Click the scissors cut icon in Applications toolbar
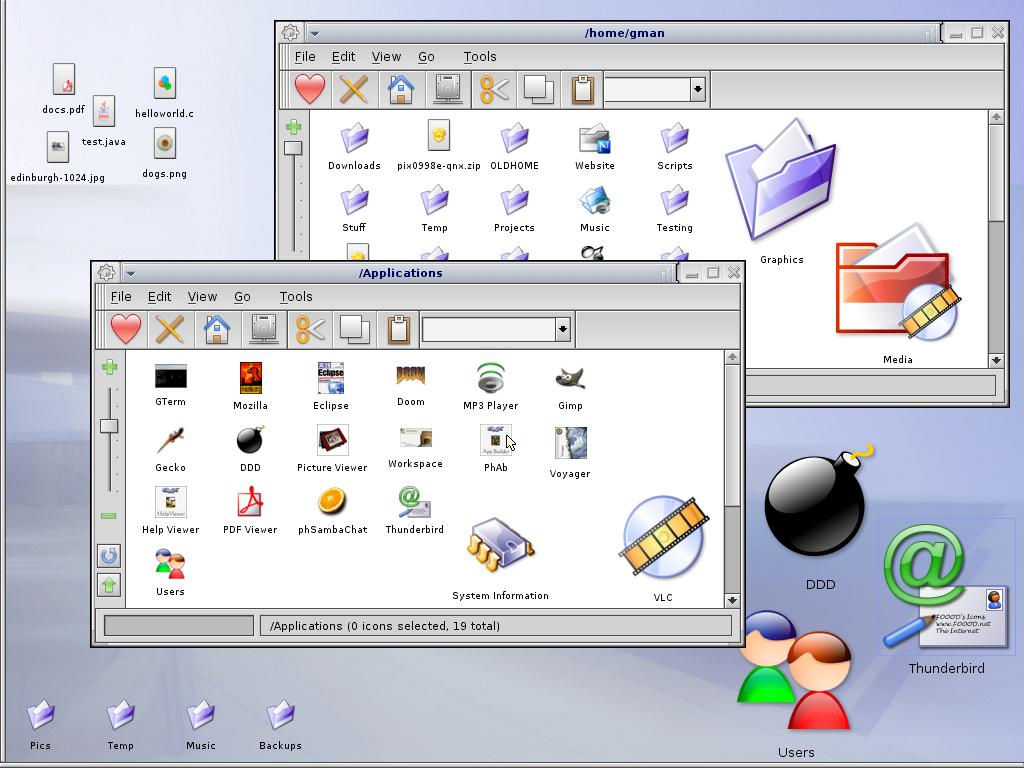Viewport: 1024px width, 768px height. coord(310,328)
